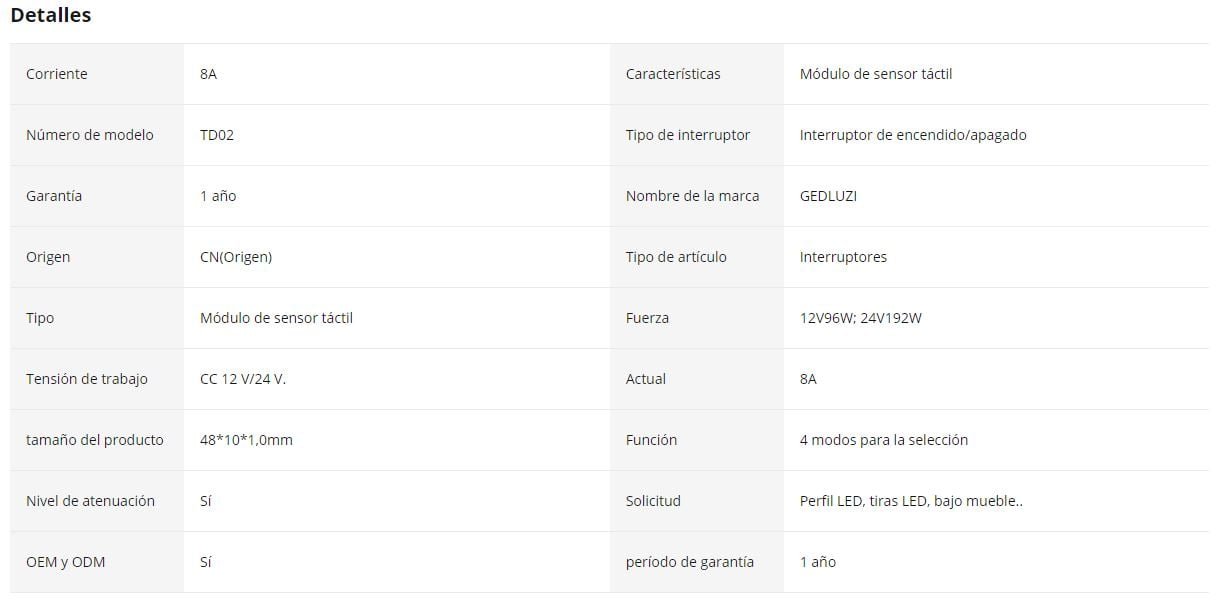This screenshot has width=1223, height=602.
Task: Click the Nivel de atenuación label
Action: click(x=90, y=501)
